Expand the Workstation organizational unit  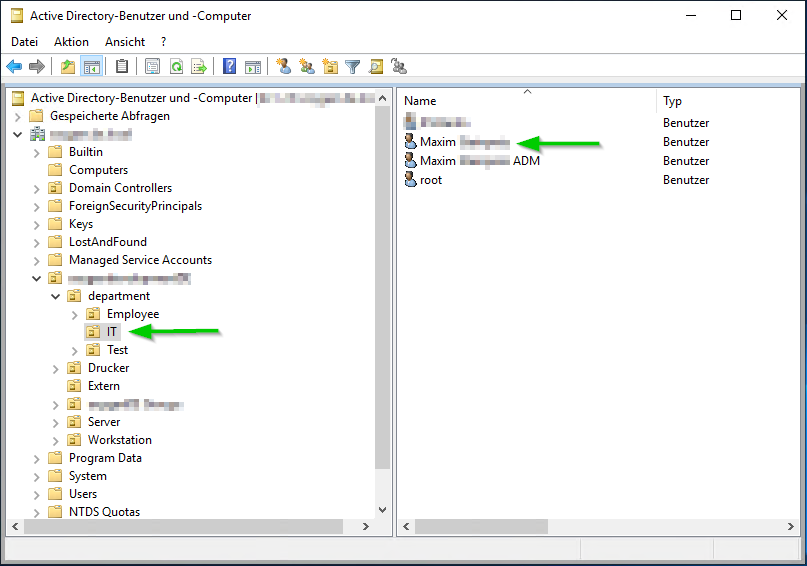point(56,441)
